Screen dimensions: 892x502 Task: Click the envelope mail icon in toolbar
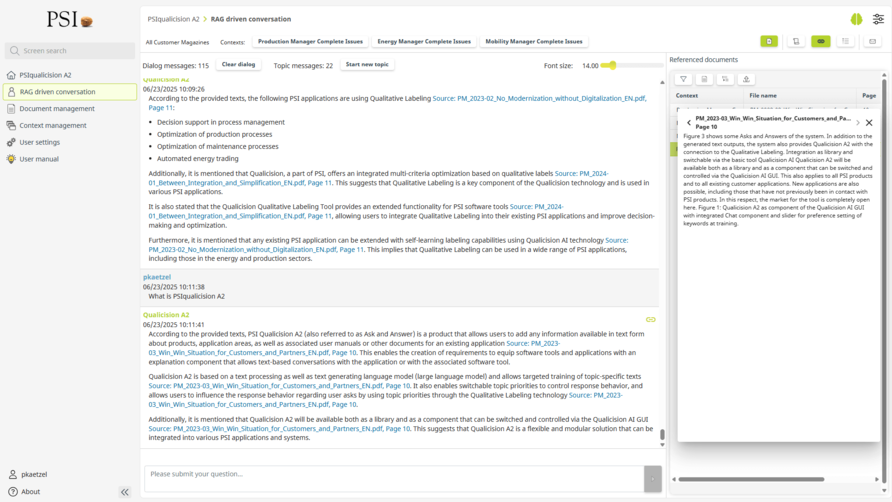pos(873,42)
